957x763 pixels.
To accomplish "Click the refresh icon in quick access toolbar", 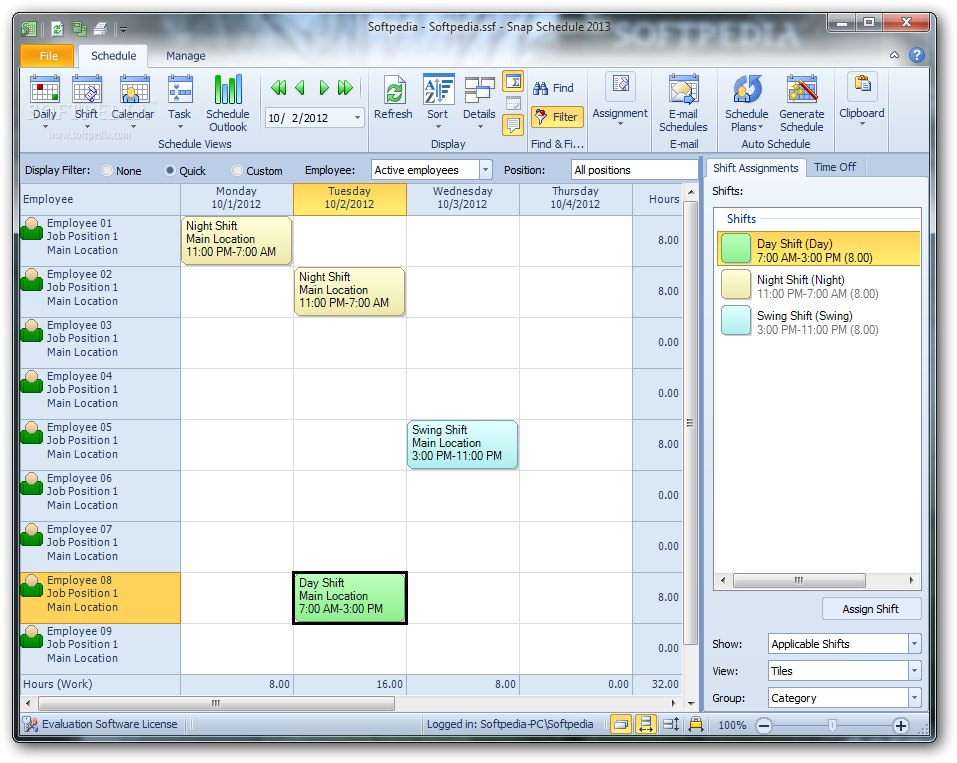I will coord(57,29).
